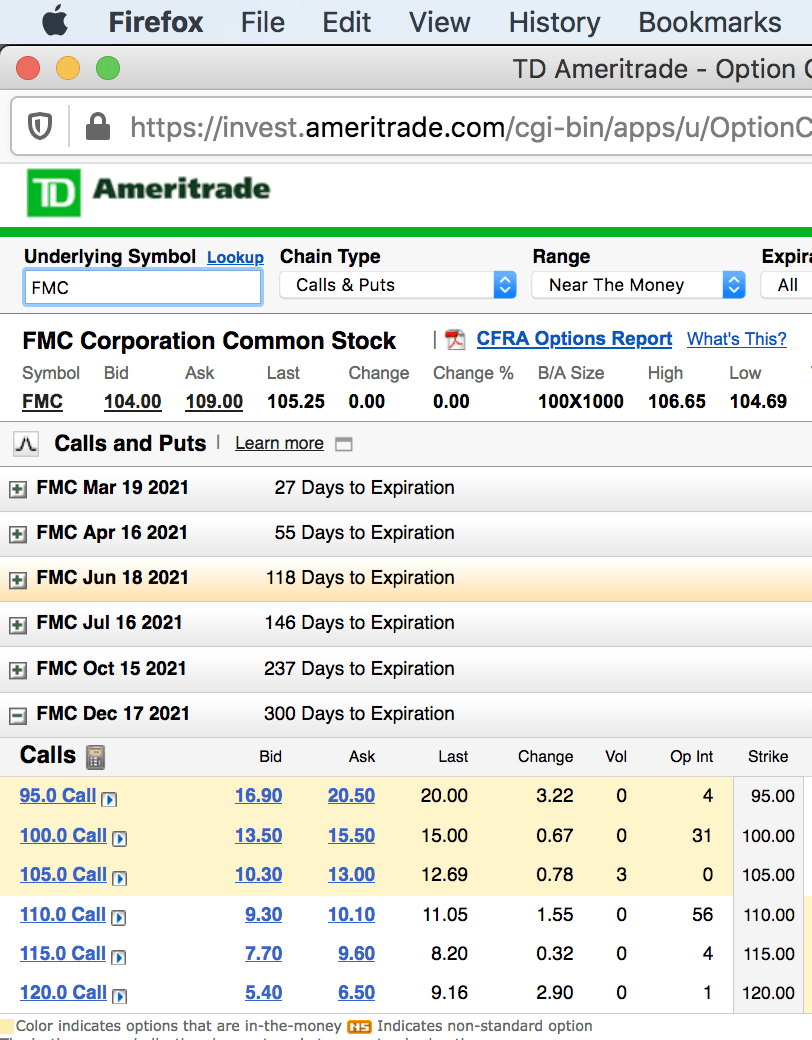The height and width of the screenshot is (1040, 812).
Task: Click the Op Int column header
Action: [691, 756]
